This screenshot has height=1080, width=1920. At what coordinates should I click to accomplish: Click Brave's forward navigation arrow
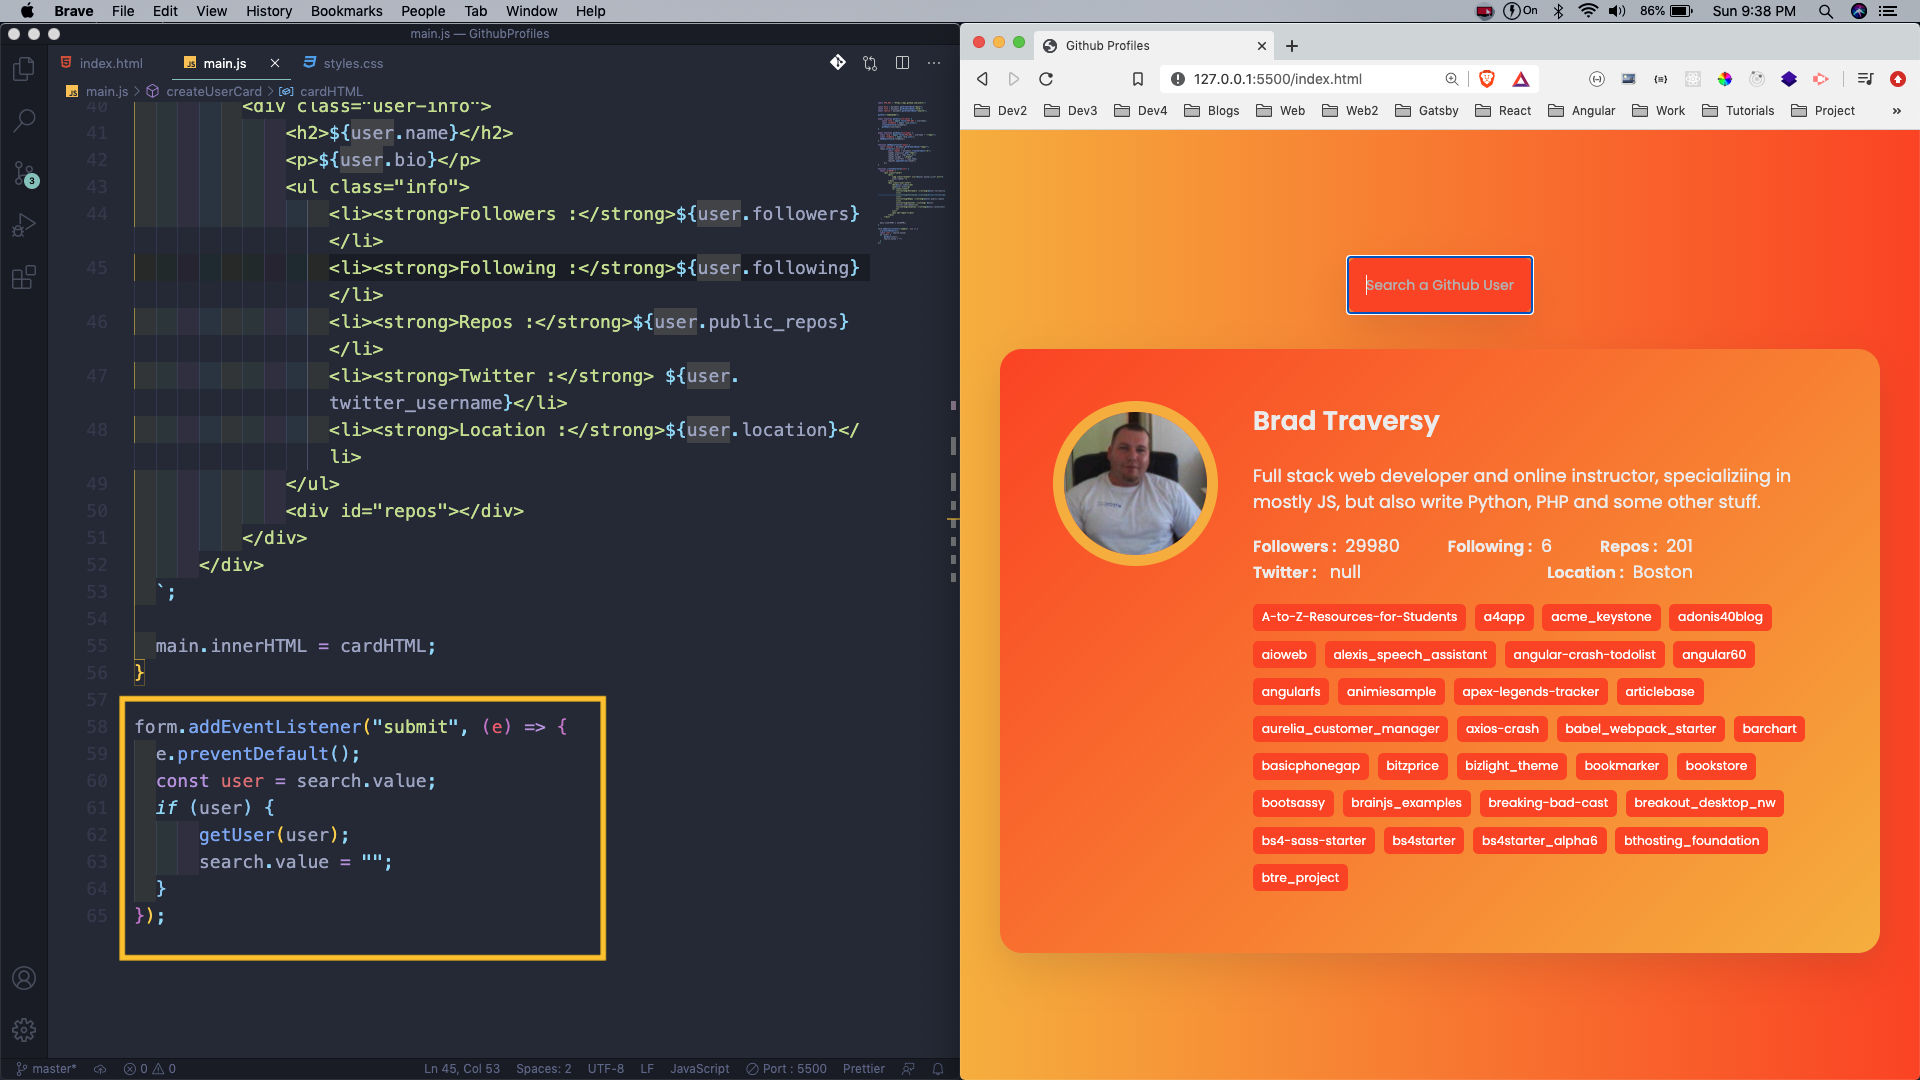[x=1014, y=79]
